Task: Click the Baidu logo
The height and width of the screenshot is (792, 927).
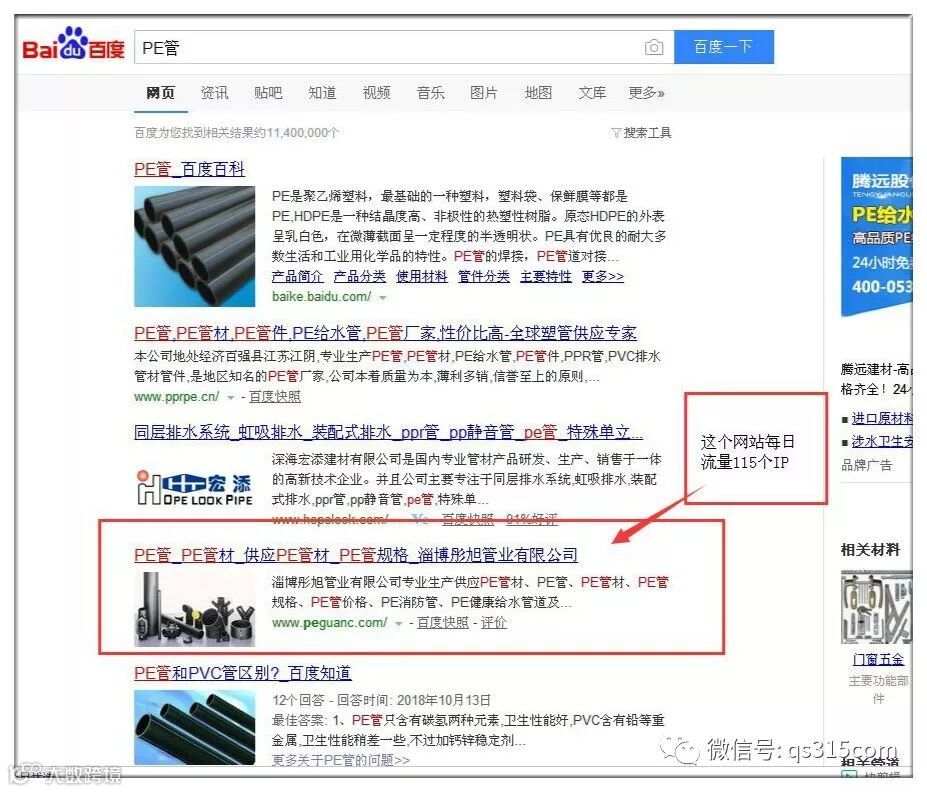Action: point(73,44)
